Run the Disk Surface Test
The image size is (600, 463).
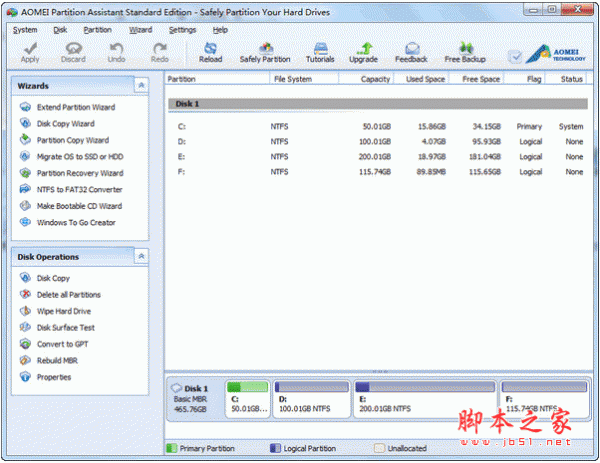click(66, 328)
